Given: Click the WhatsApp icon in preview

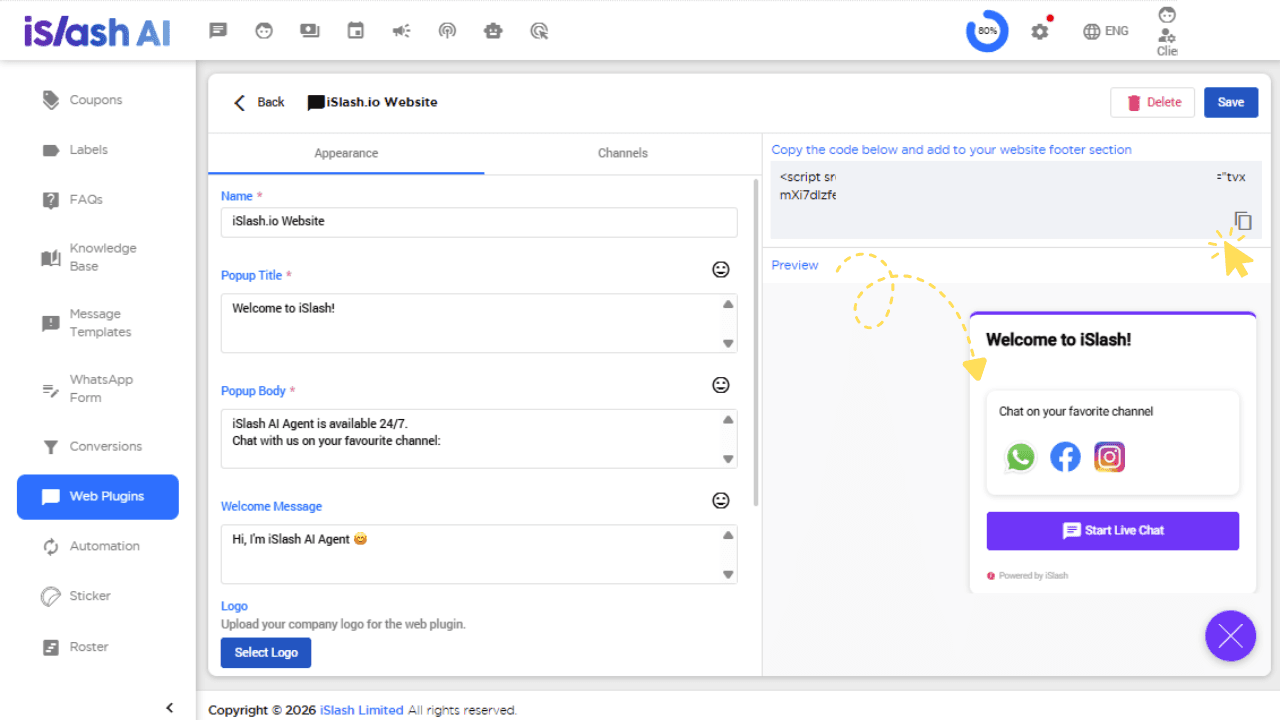Looking at the screenshot, I should tap(1021, 458).
